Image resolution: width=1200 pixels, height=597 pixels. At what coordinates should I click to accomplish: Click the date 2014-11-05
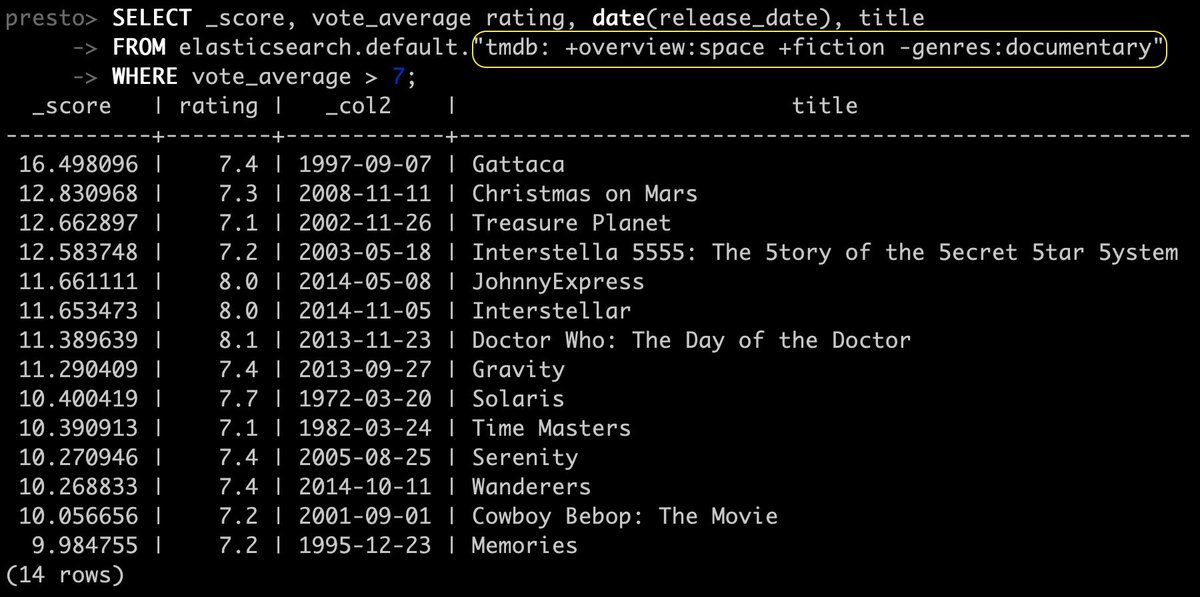[x=365, y=311]
